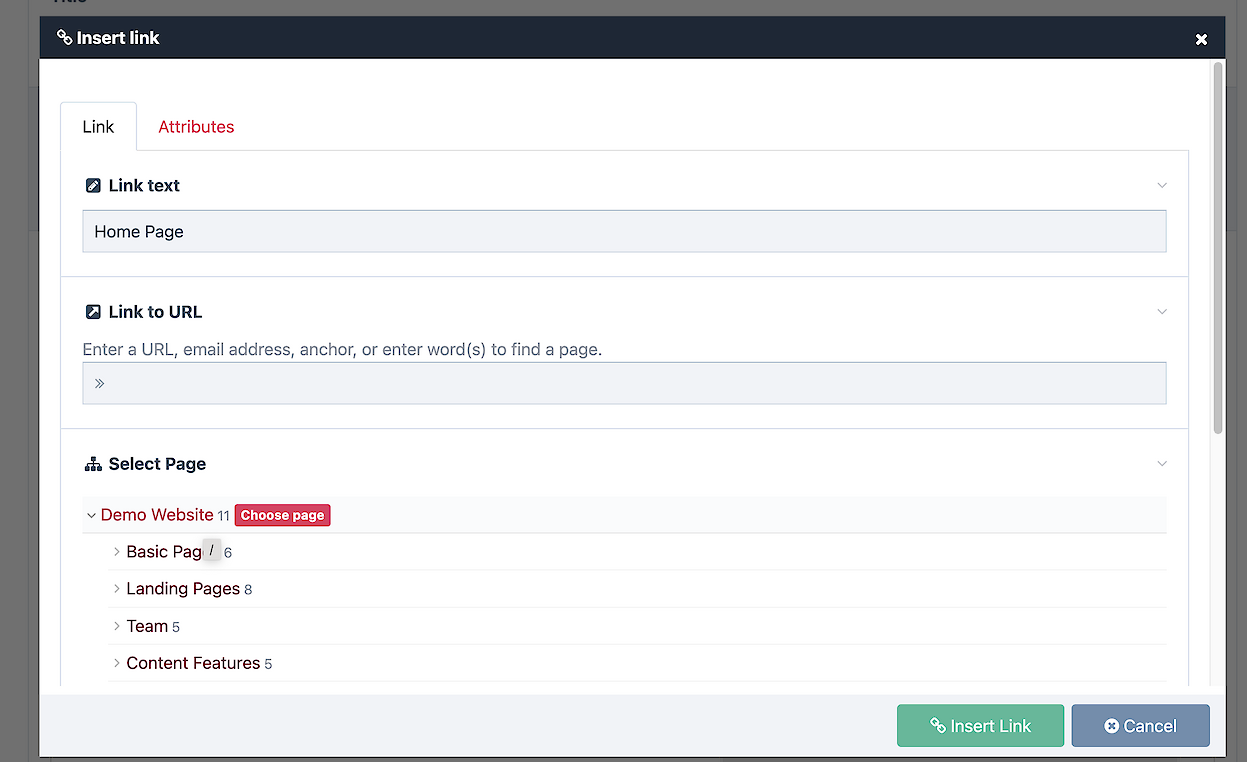The width and height of the screenshot is (1247, 762).
Task: Collapse the Link to URL section chevron
Action: 1162,312
